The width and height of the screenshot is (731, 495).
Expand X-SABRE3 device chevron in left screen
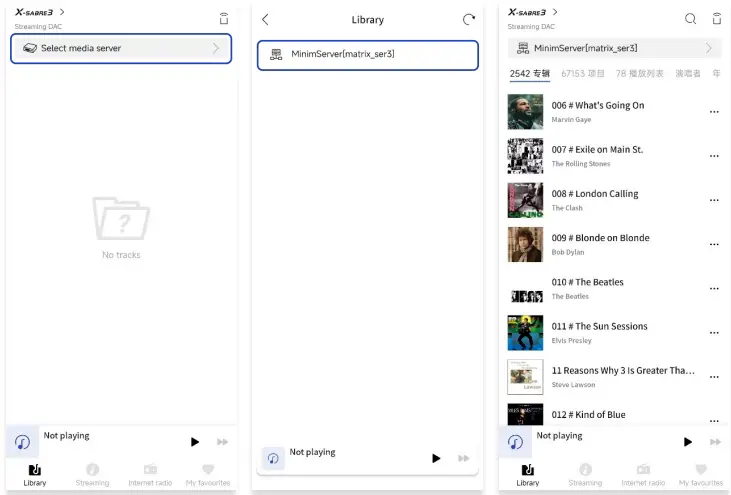point(62,12)
